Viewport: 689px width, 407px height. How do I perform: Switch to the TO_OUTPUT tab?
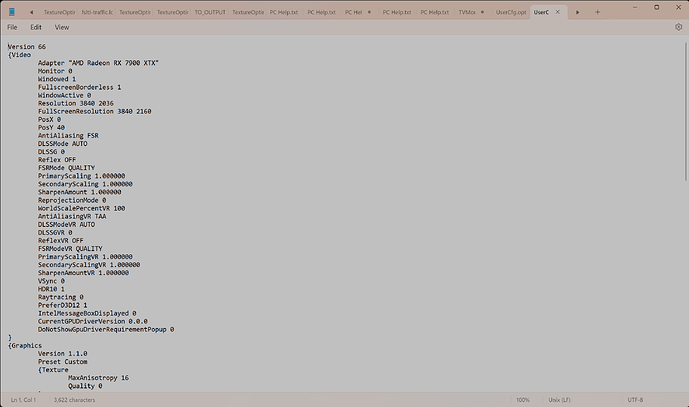click(210, 12)
